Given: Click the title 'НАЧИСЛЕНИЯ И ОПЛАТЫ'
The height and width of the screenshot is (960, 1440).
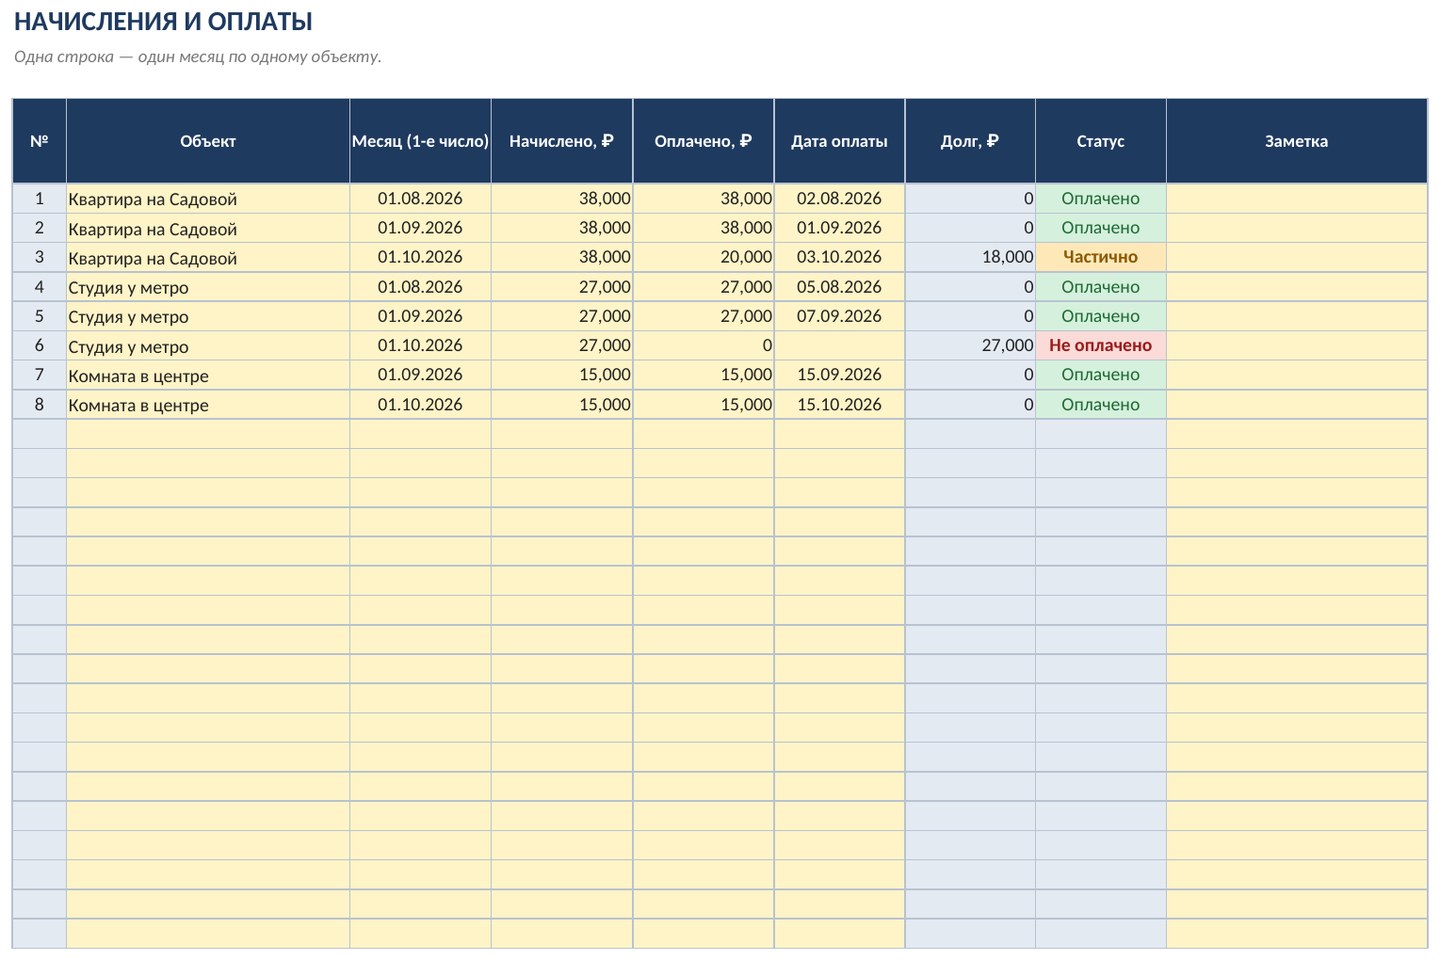Looking at the screenshot, I should (x=163, y=21).
